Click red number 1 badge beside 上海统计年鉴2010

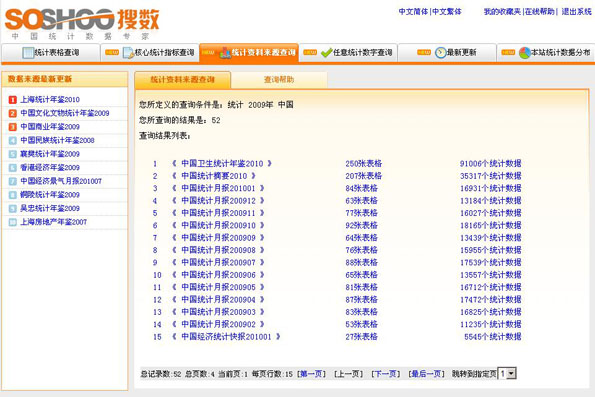(x=13, y=100)
